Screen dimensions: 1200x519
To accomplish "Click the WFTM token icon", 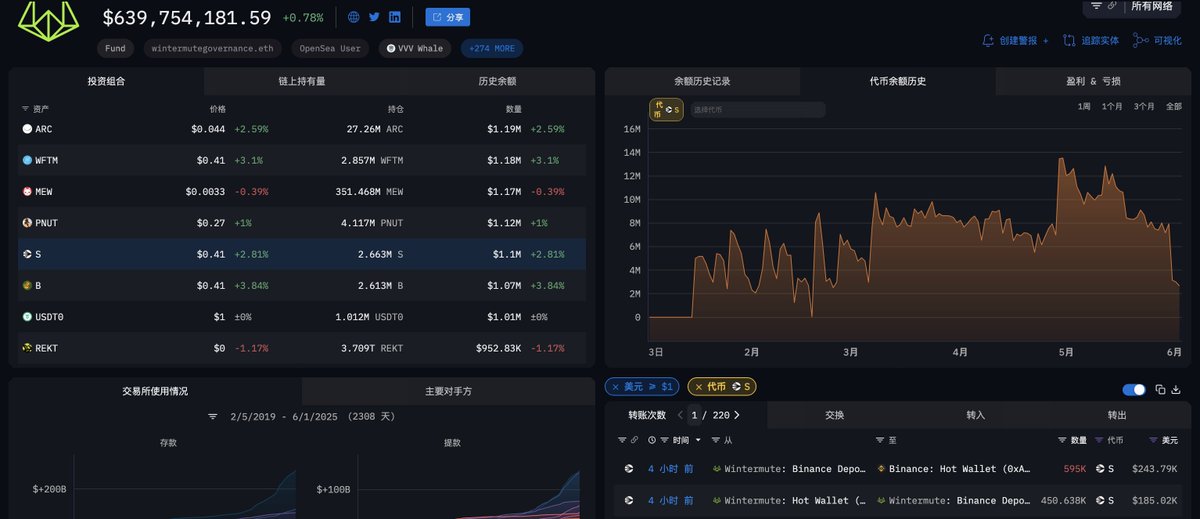I will (27, 160).
